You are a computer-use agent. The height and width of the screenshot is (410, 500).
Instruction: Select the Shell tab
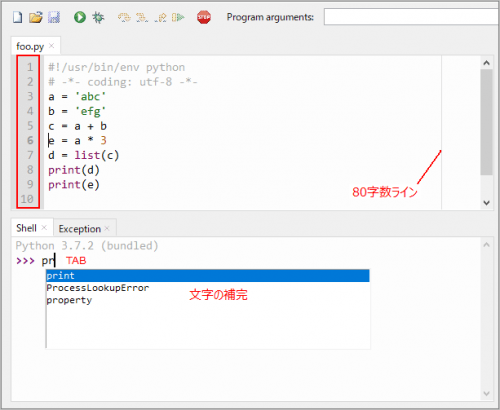[x=26, y=228]
